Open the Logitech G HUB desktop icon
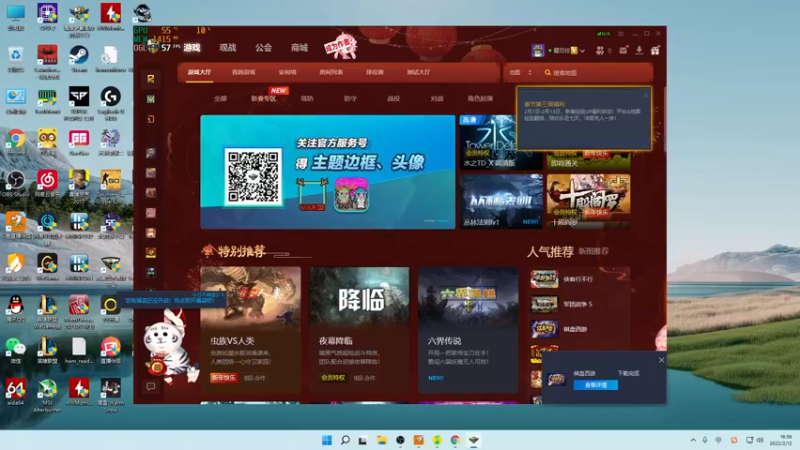 point(110,102)
